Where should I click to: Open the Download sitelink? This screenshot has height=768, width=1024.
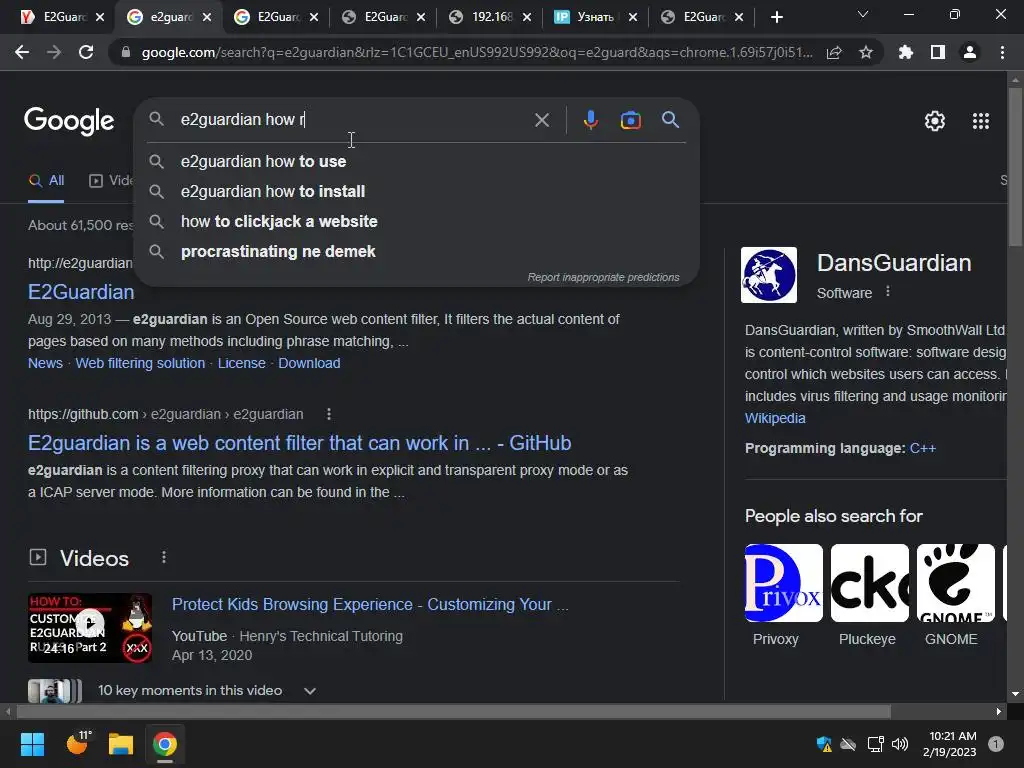tap(310, 363)
